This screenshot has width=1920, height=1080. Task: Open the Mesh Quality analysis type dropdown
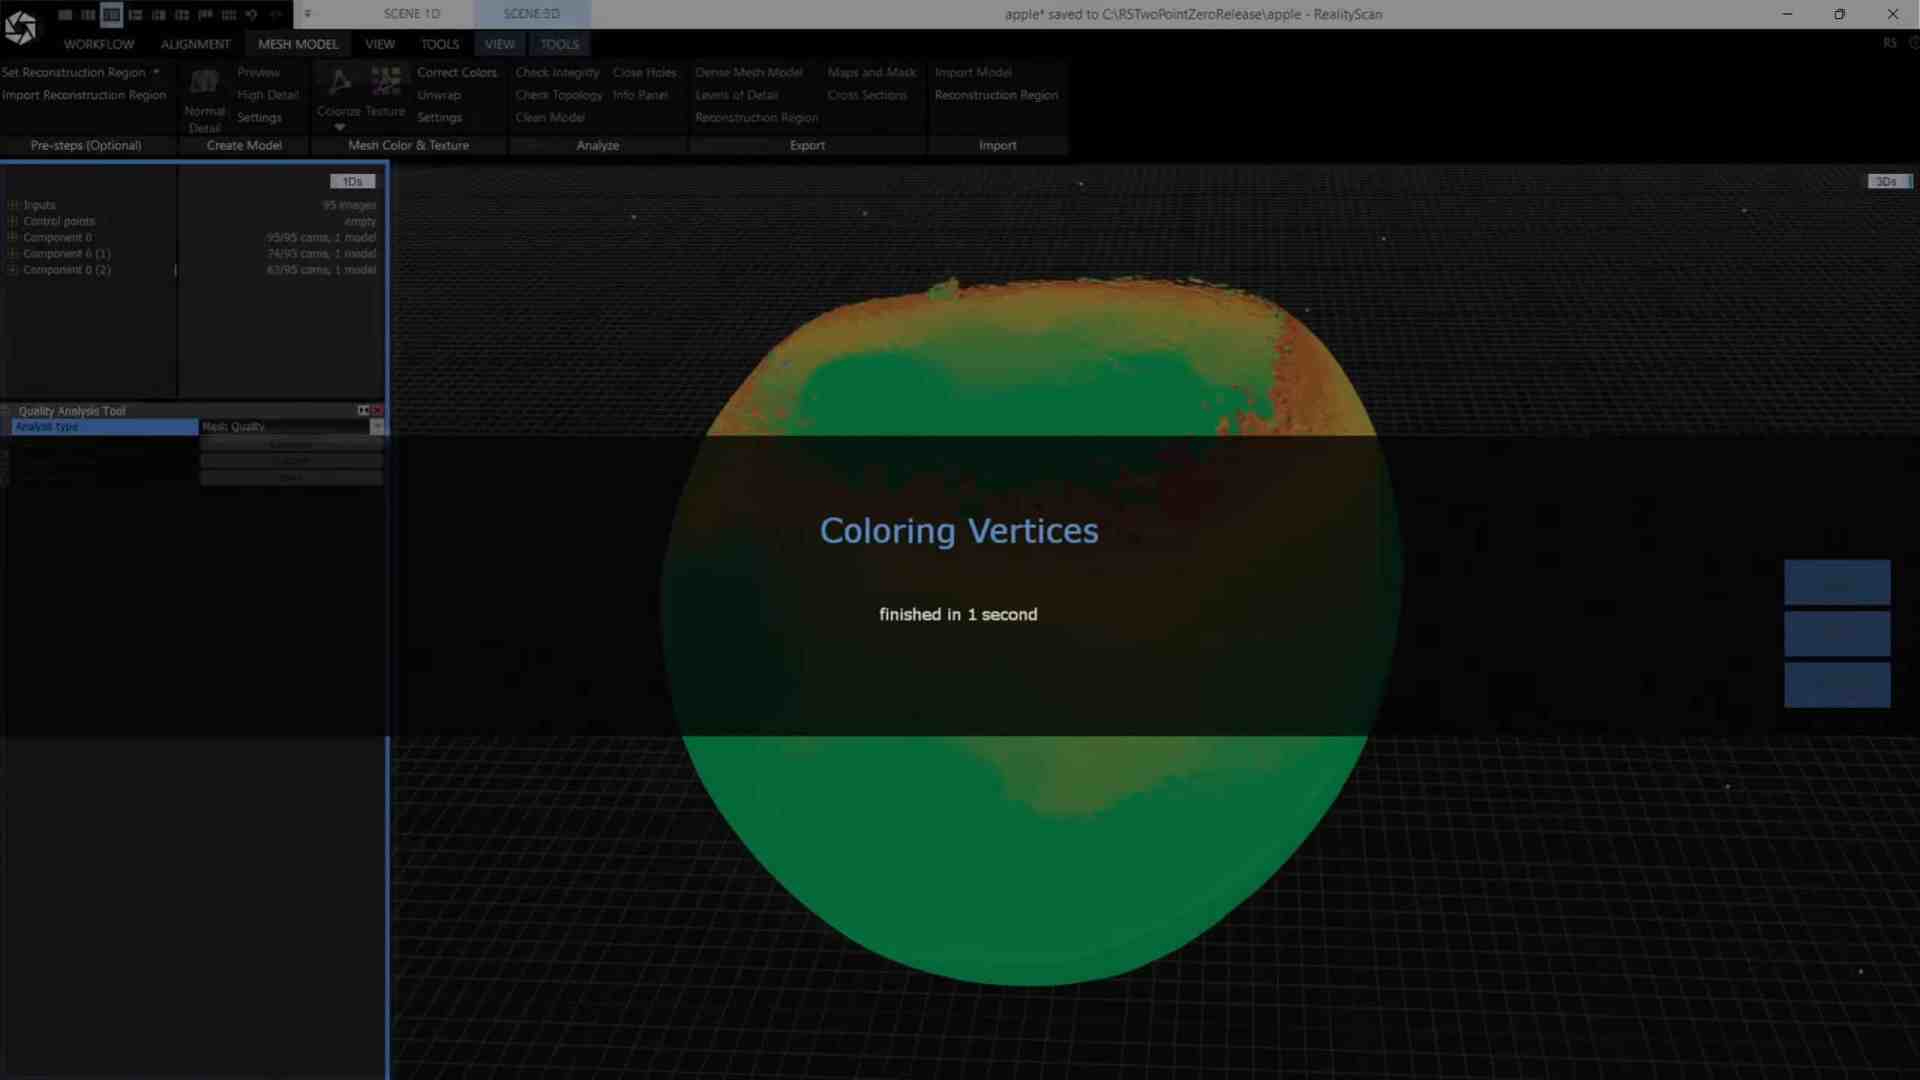[x=377, y=426]
